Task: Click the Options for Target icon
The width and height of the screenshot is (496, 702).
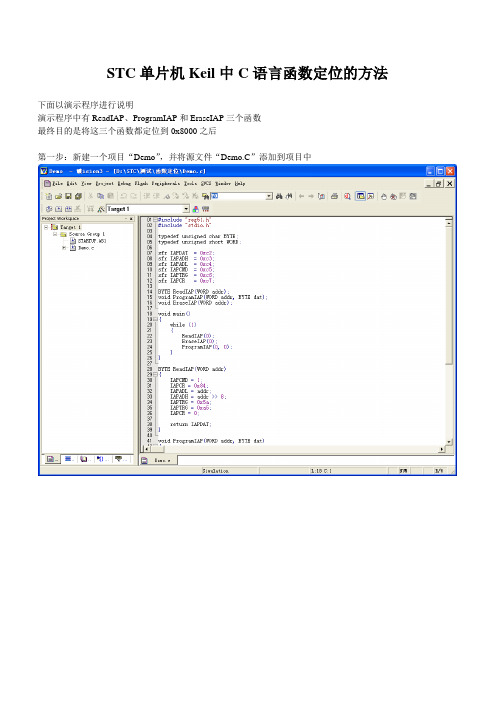Action: [x=100, y=209]
